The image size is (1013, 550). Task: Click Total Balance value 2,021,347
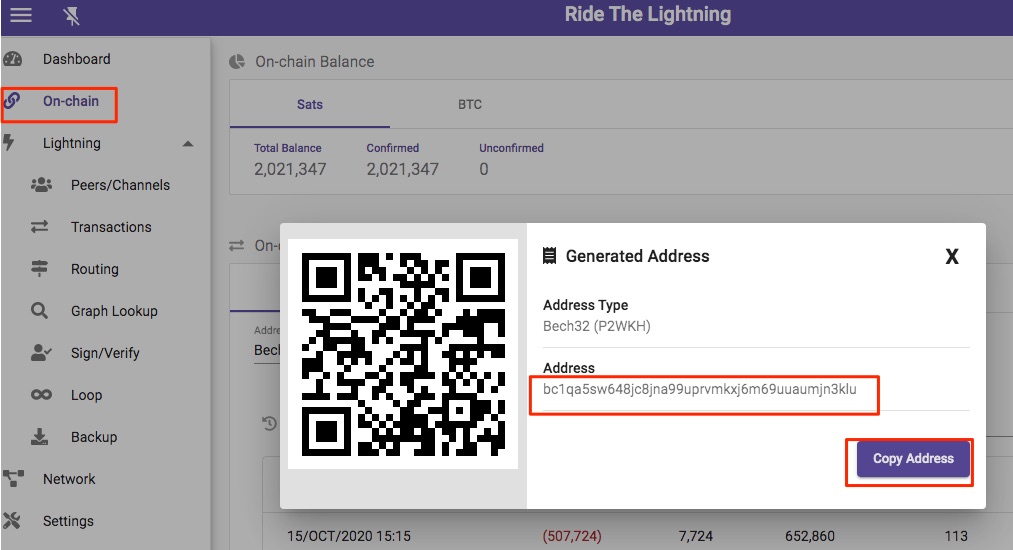pyautogui.click(x=290, y=169)
